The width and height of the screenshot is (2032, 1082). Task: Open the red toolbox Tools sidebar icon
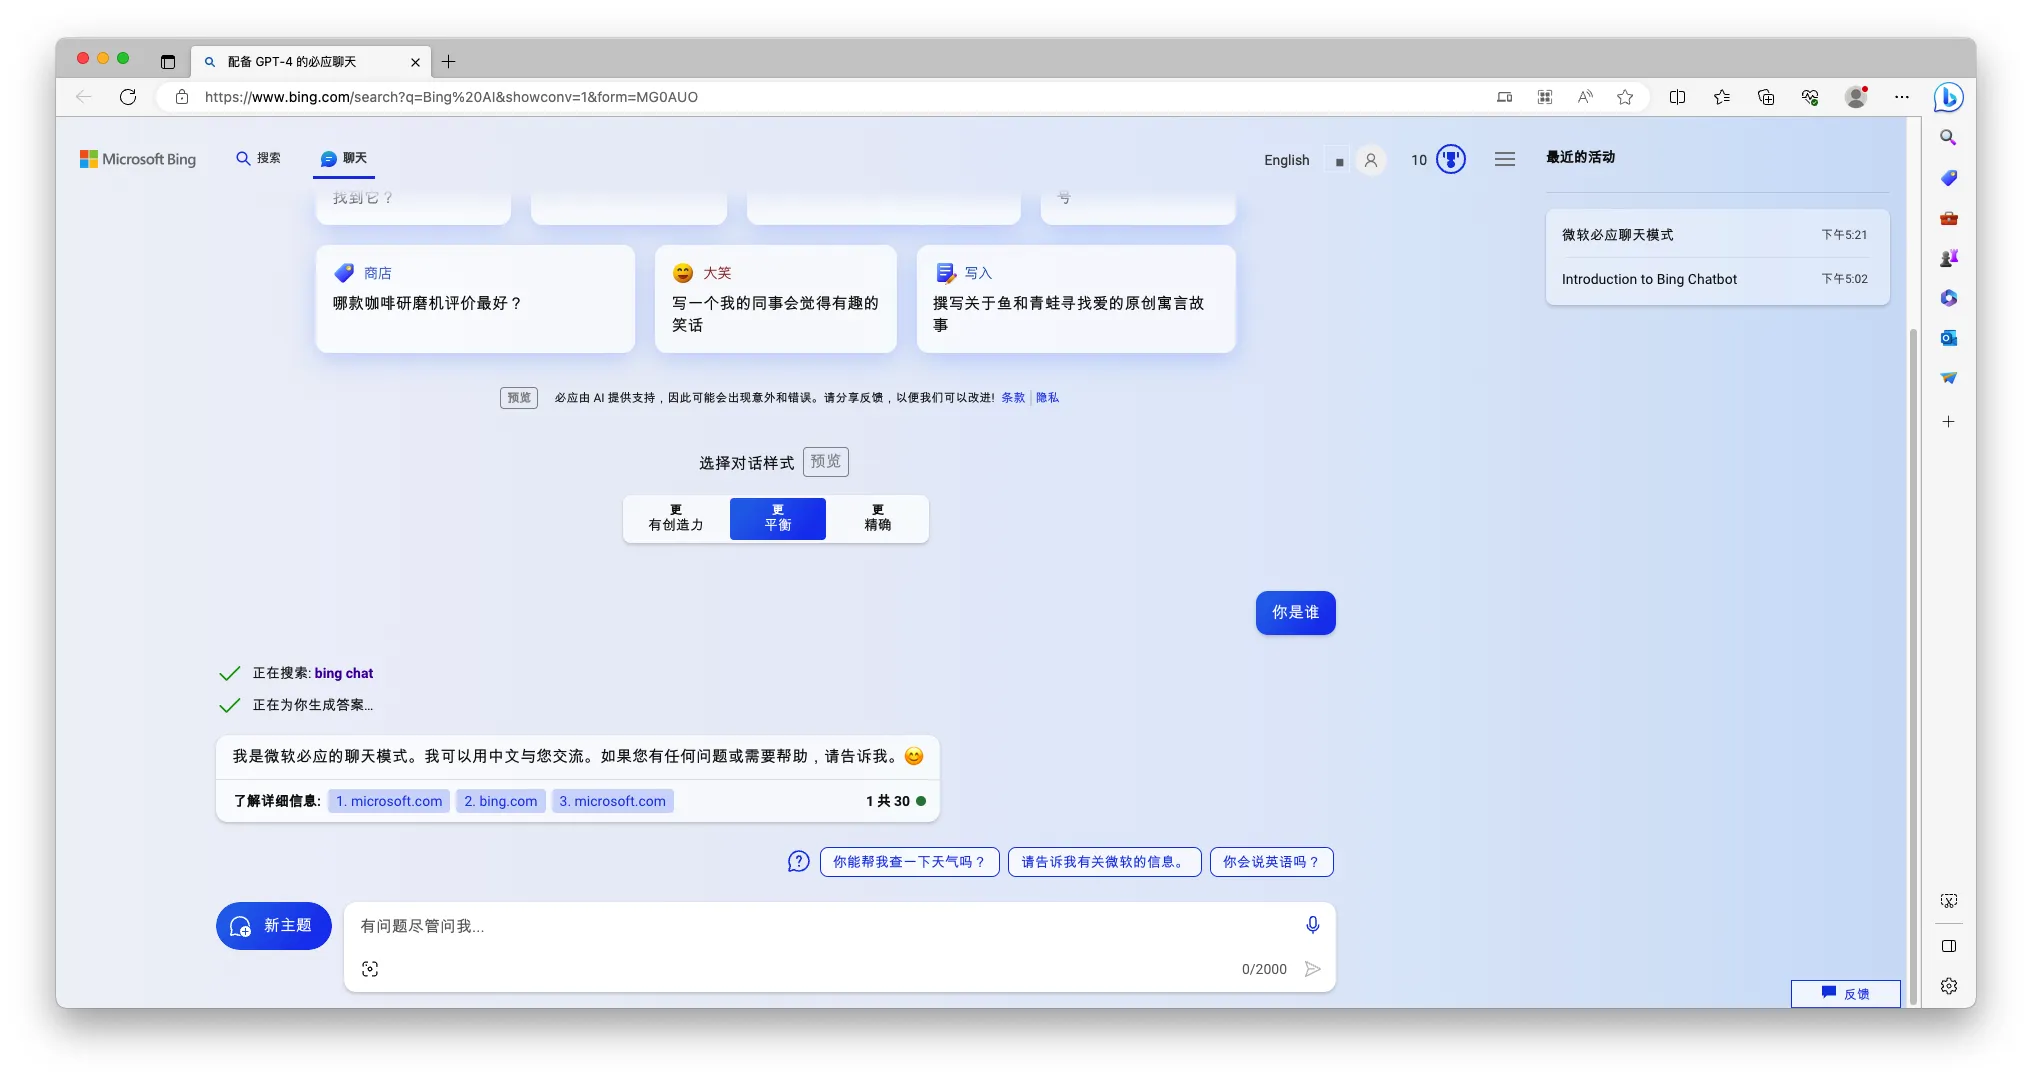click(x=1948, y=218)
